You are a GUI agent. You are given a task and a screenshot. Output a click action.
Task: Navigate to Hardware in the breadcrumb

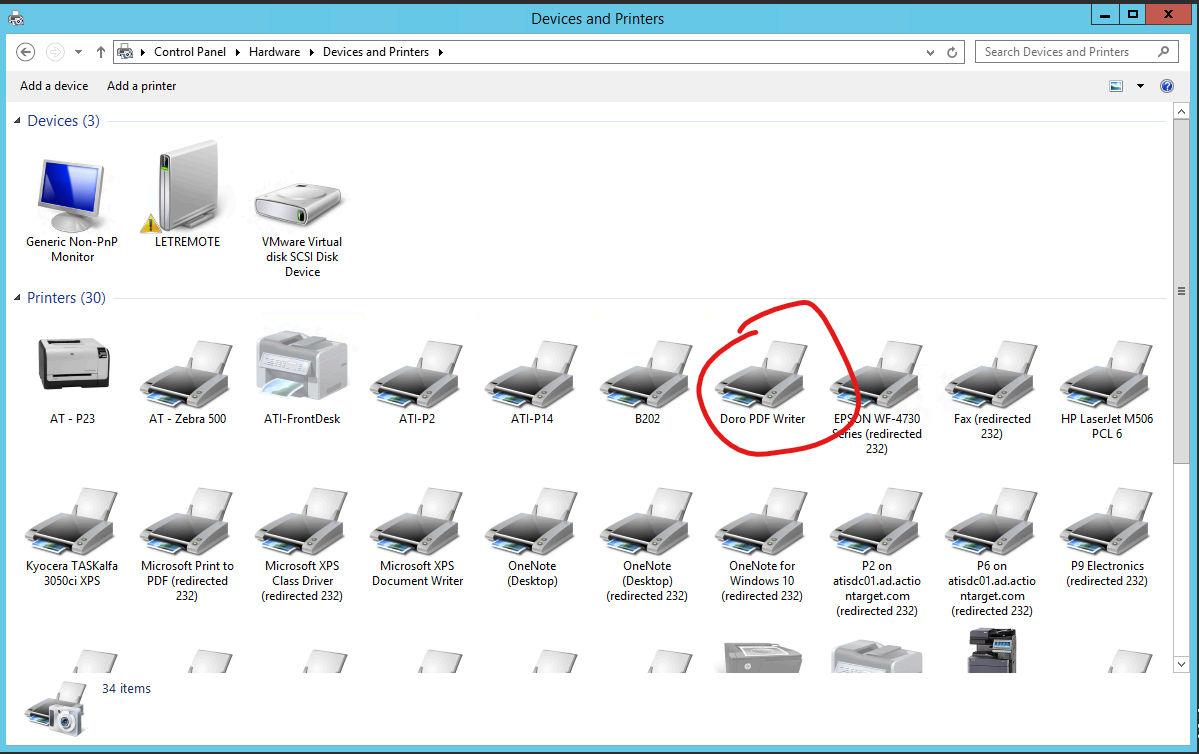[x=274, y=52]
